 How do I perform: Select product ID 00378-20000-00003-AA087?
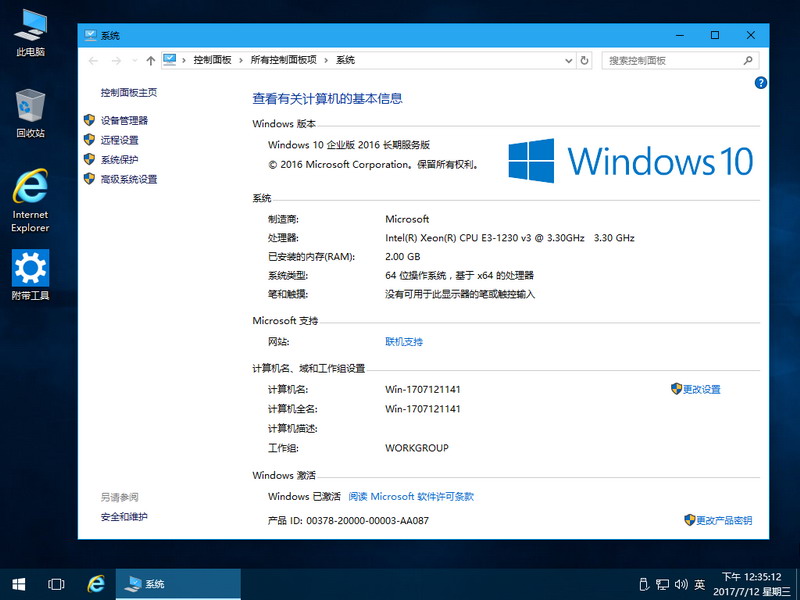367,520
